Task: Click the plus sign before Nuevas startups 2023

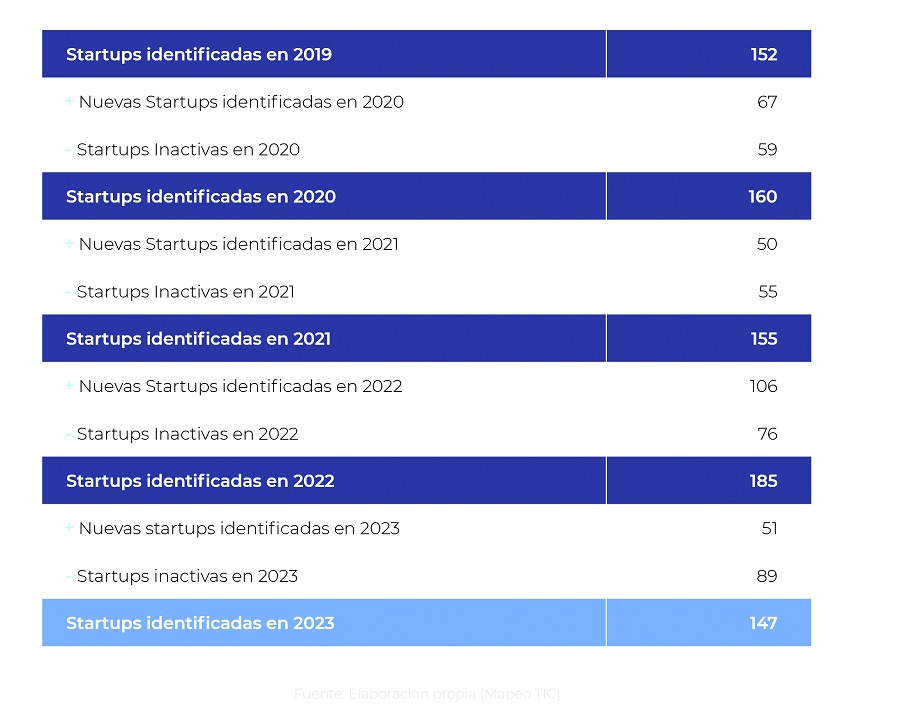Action: (69, 527)
